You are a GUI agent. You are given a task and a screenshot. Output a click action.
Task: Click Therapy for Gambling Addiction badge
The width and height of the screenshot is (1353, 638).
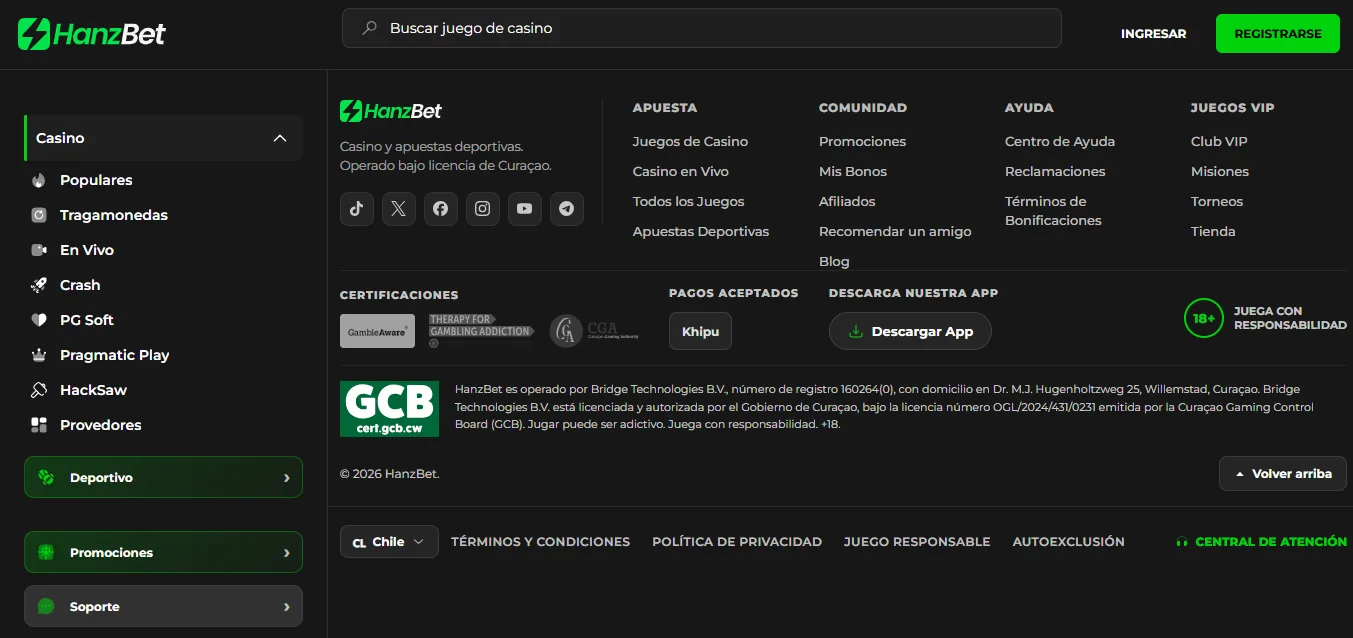tap(481, 331)
